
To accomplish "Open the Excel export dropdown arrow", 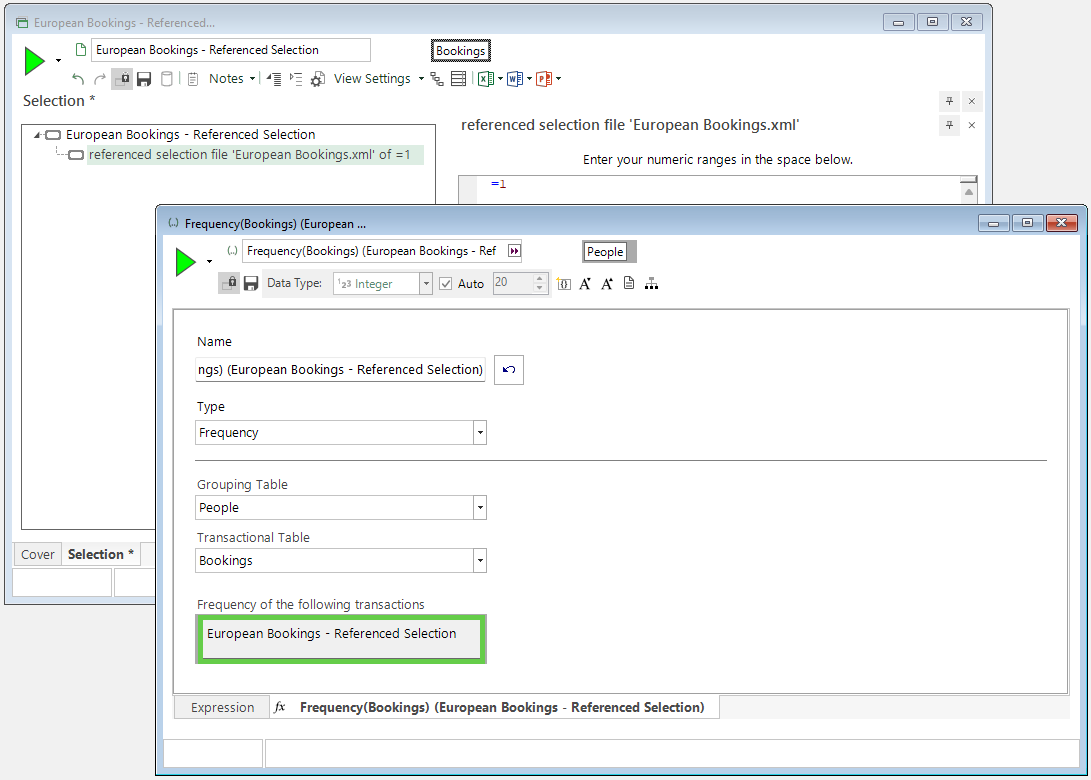I will click(x=500, y=79).
